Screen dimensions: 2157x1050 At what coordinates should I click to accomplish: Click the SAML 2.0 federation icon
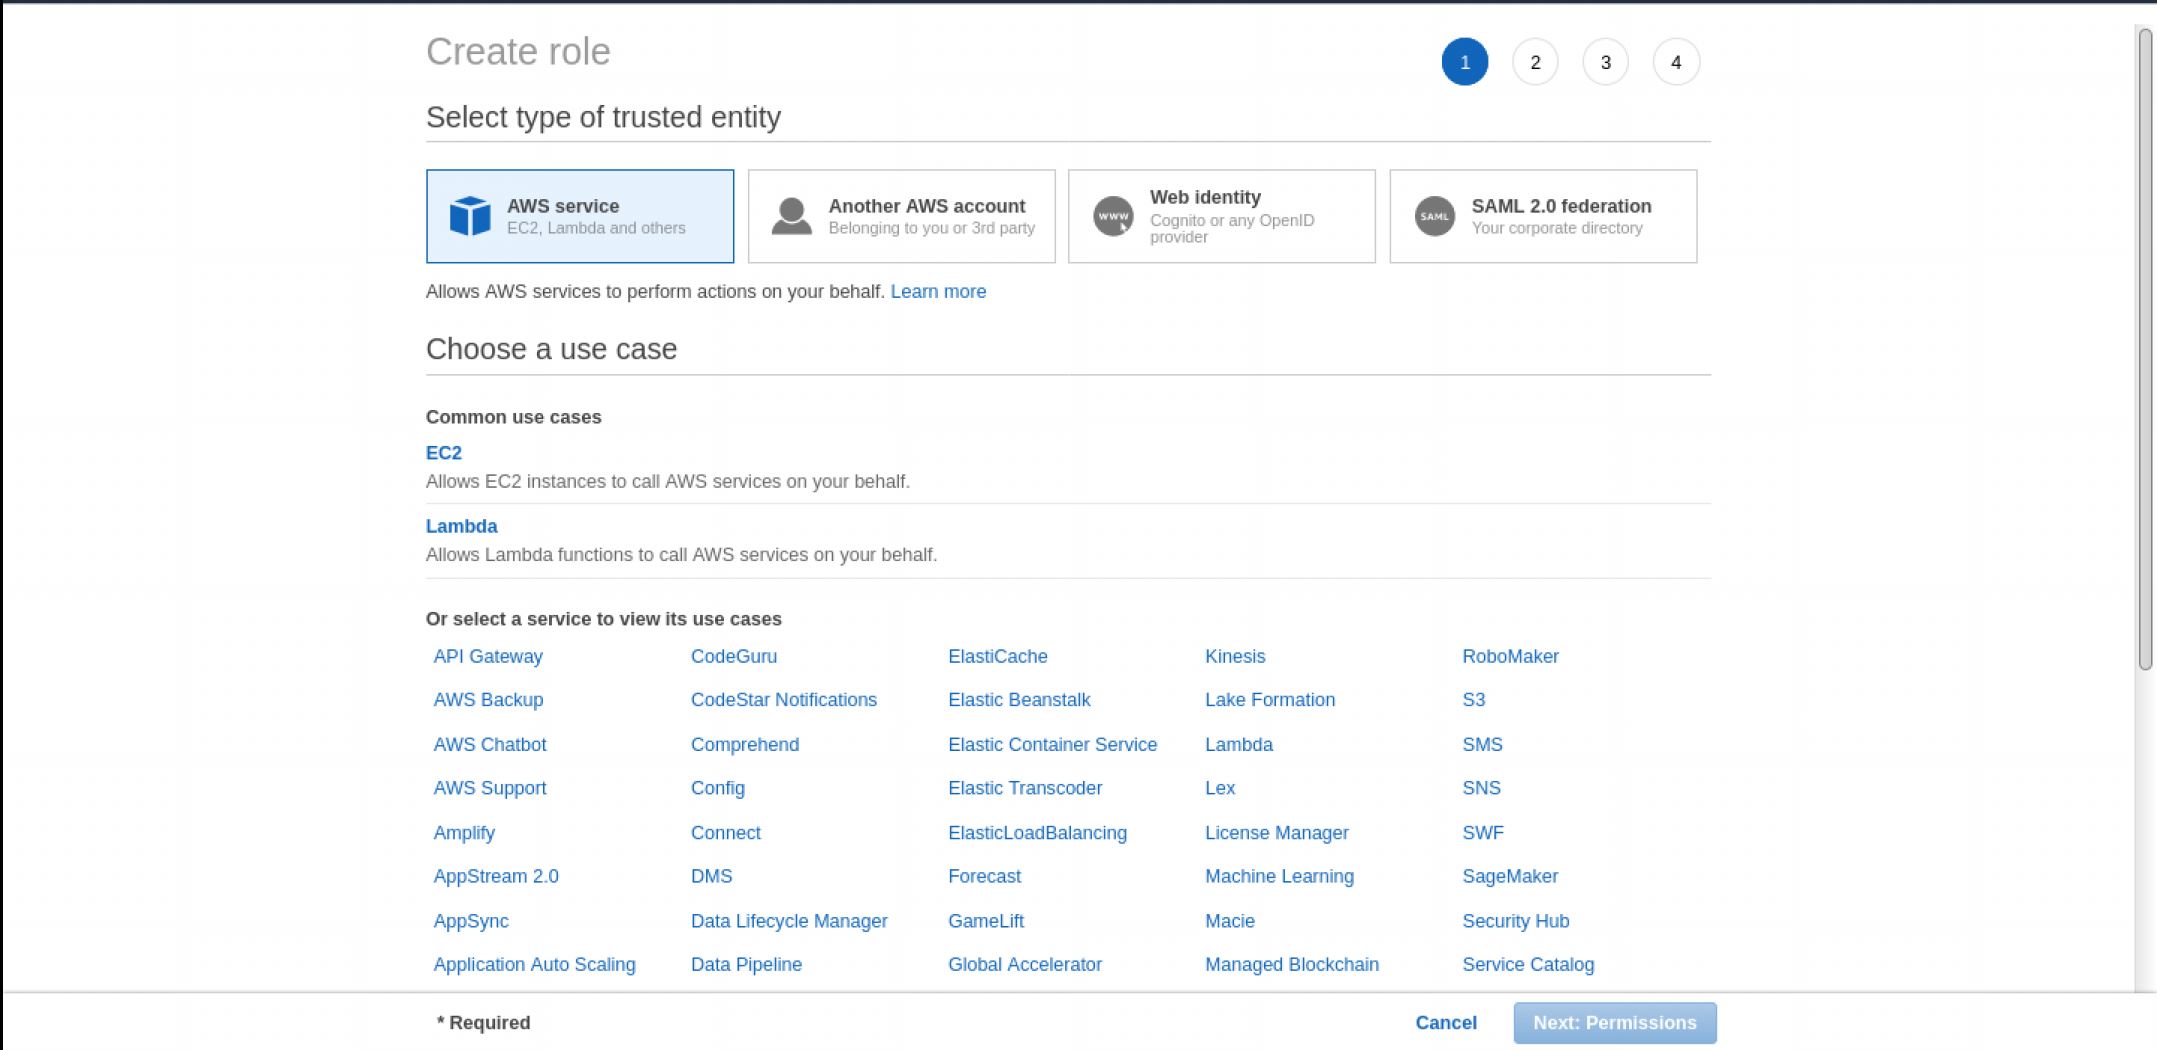[x=1434, y=216]
